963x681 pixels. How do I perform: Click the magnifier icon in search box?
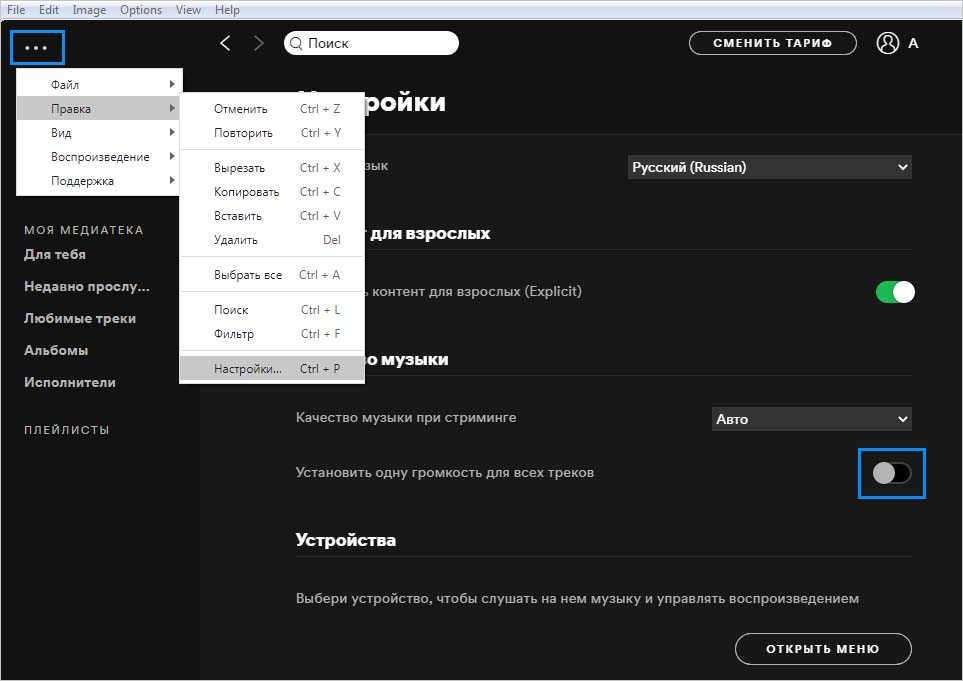tap(296, 43)
